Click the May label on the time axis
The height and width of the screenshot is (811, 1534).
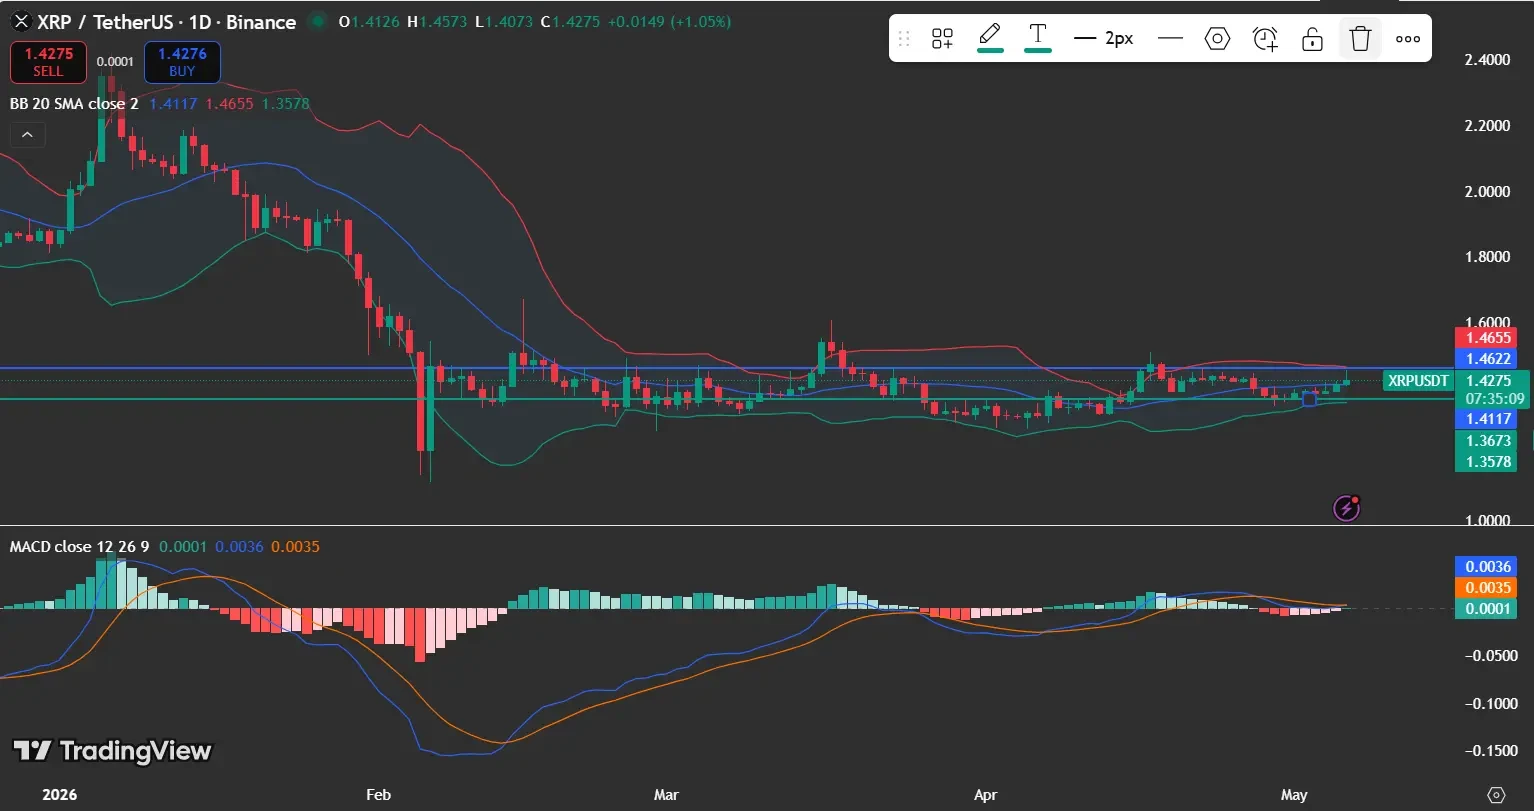[1294, 795]
